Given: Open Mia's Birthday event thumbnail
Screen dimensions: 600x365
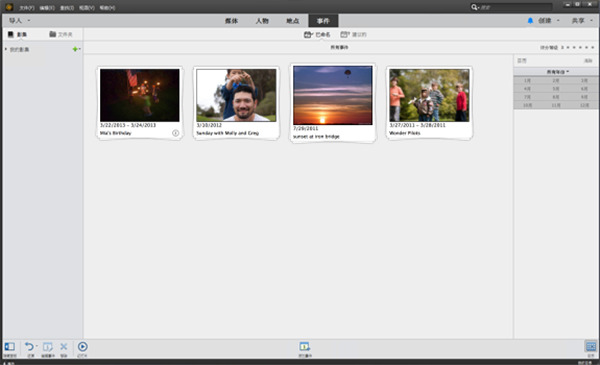Looking at the screenshot, I should point(140,95).
